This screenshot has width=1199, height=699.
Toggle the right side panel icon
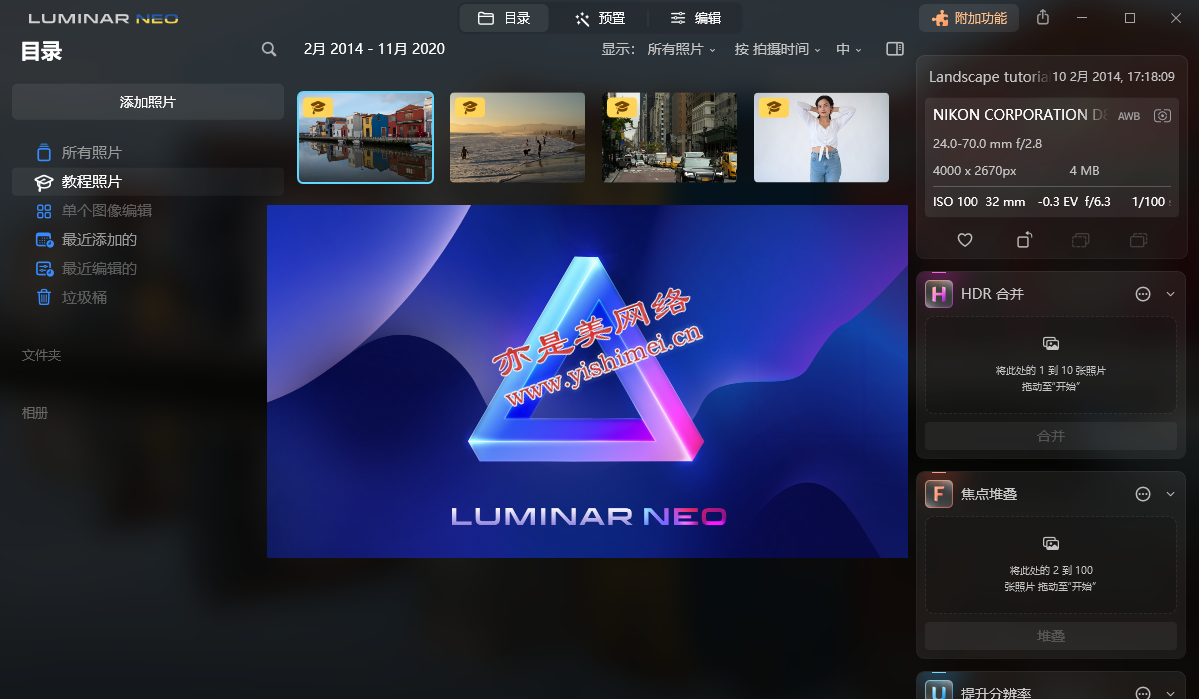(895, 49)
